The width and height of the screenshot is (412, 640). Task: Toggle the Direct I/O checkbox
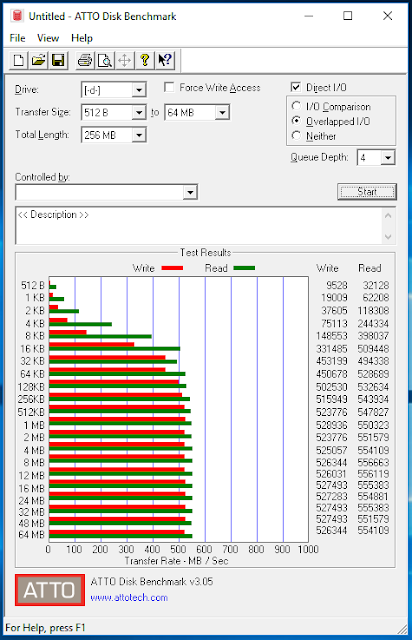point(296,87)
